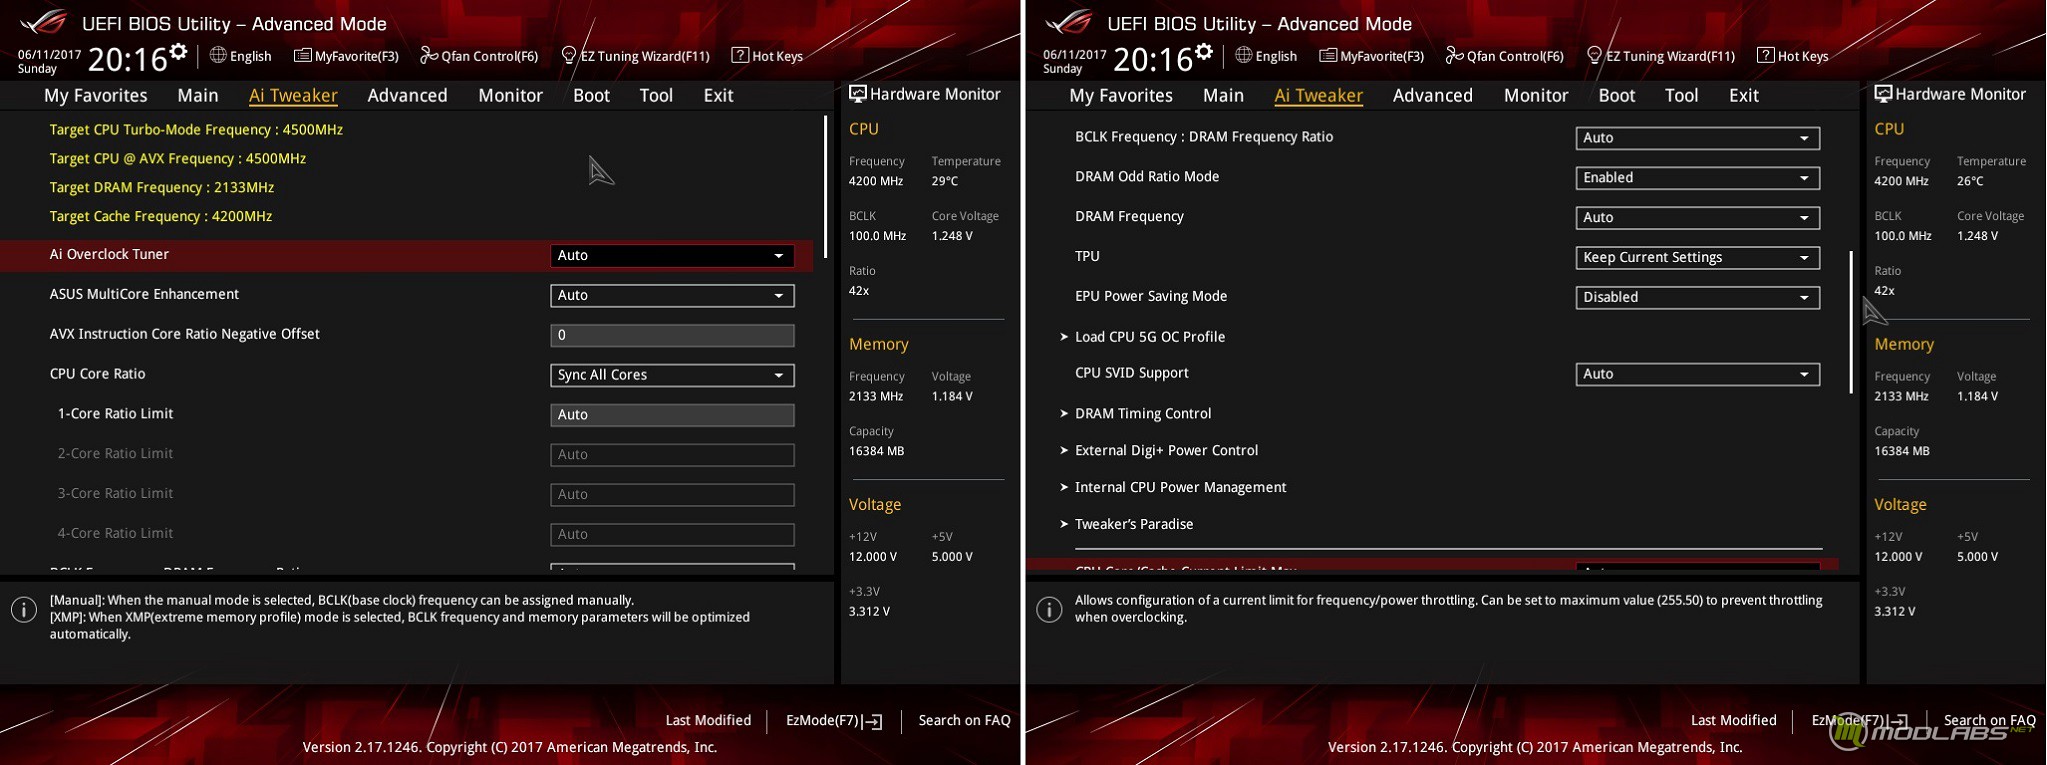Switch to Monitor tab in right window
The height and width of the screenshot is (765, 2047).
coord(1536,95)
